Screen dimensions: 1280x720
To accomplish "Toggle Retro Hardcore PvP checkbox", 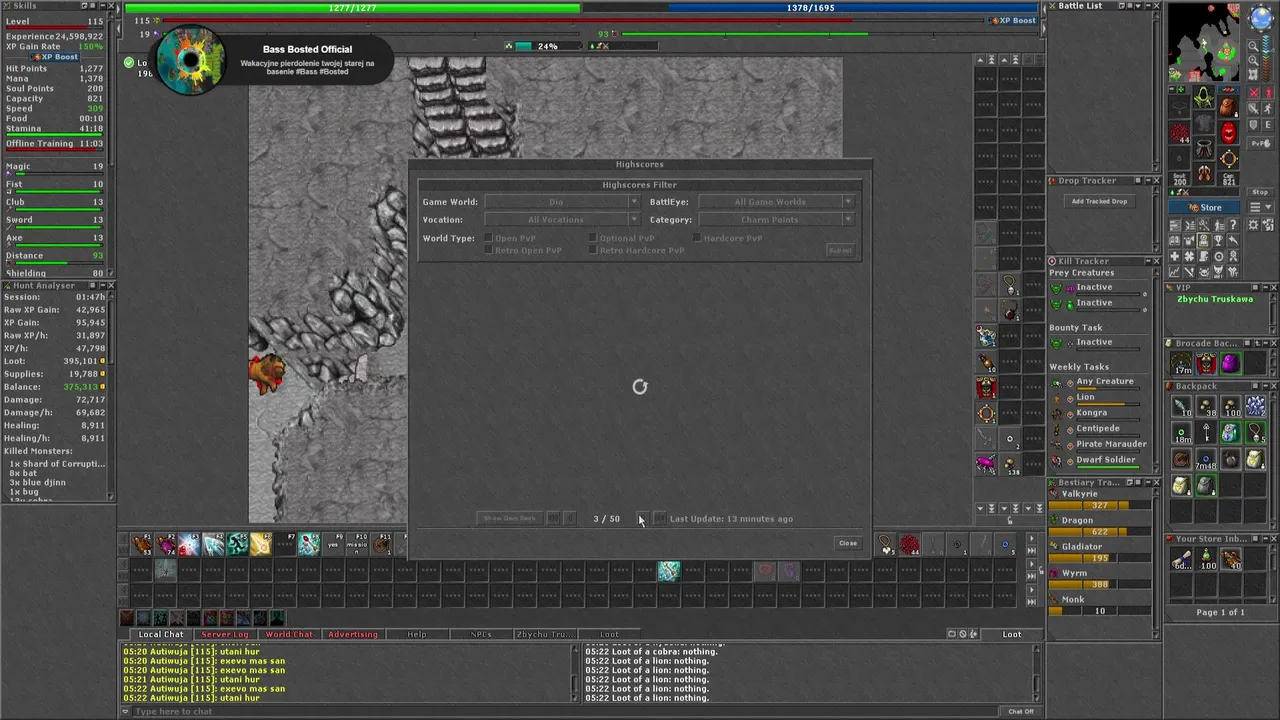I will pyautogui.click(x=593, y=250).
